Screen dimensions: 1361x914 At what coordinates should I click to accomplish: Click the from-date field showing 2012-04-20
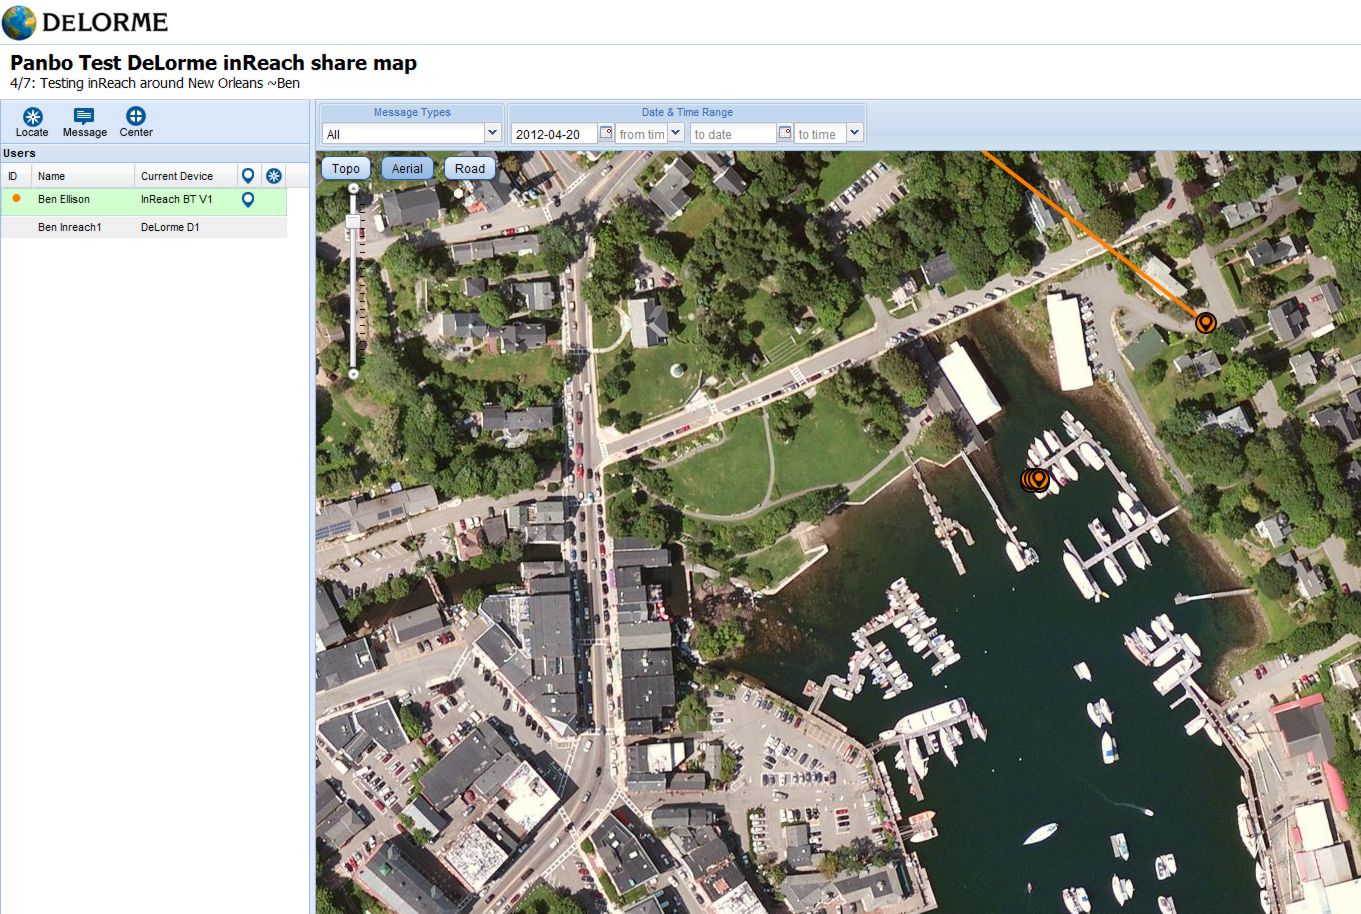[x=554, y=134]
